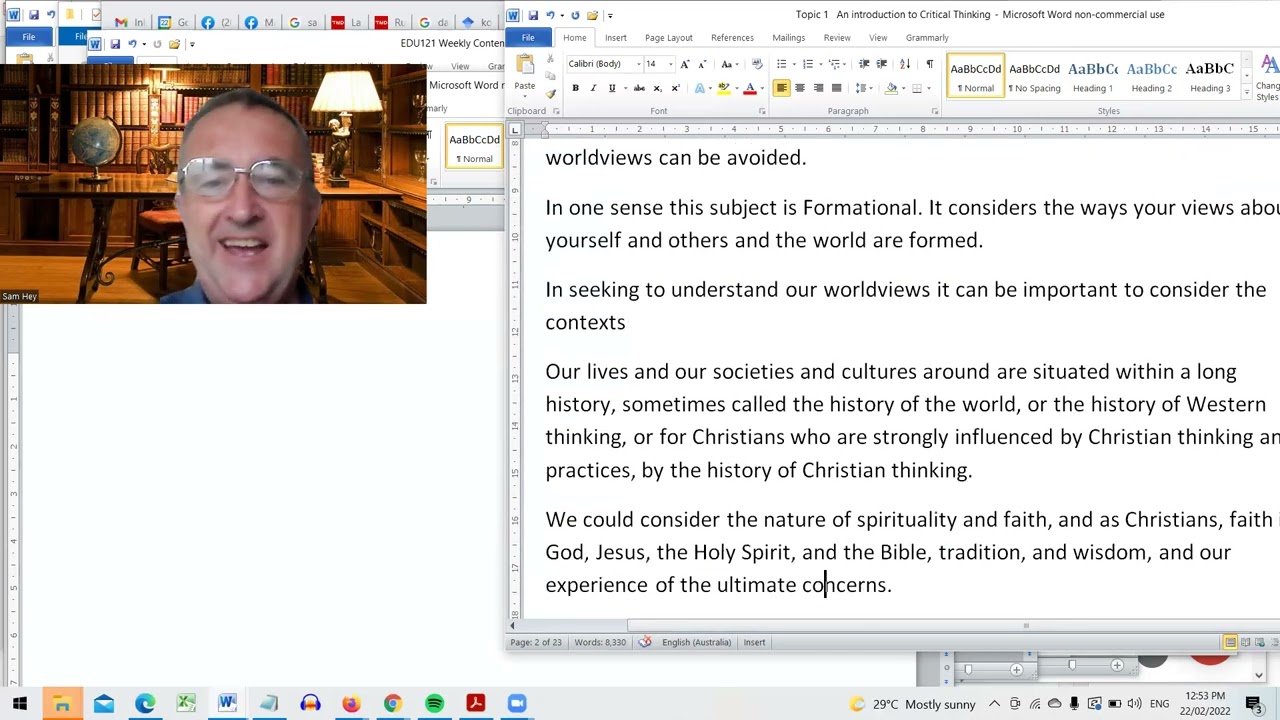The image size is (1280, 720).
Task: Click the Full Screen Reading view icon
Action: [1246, 642]
